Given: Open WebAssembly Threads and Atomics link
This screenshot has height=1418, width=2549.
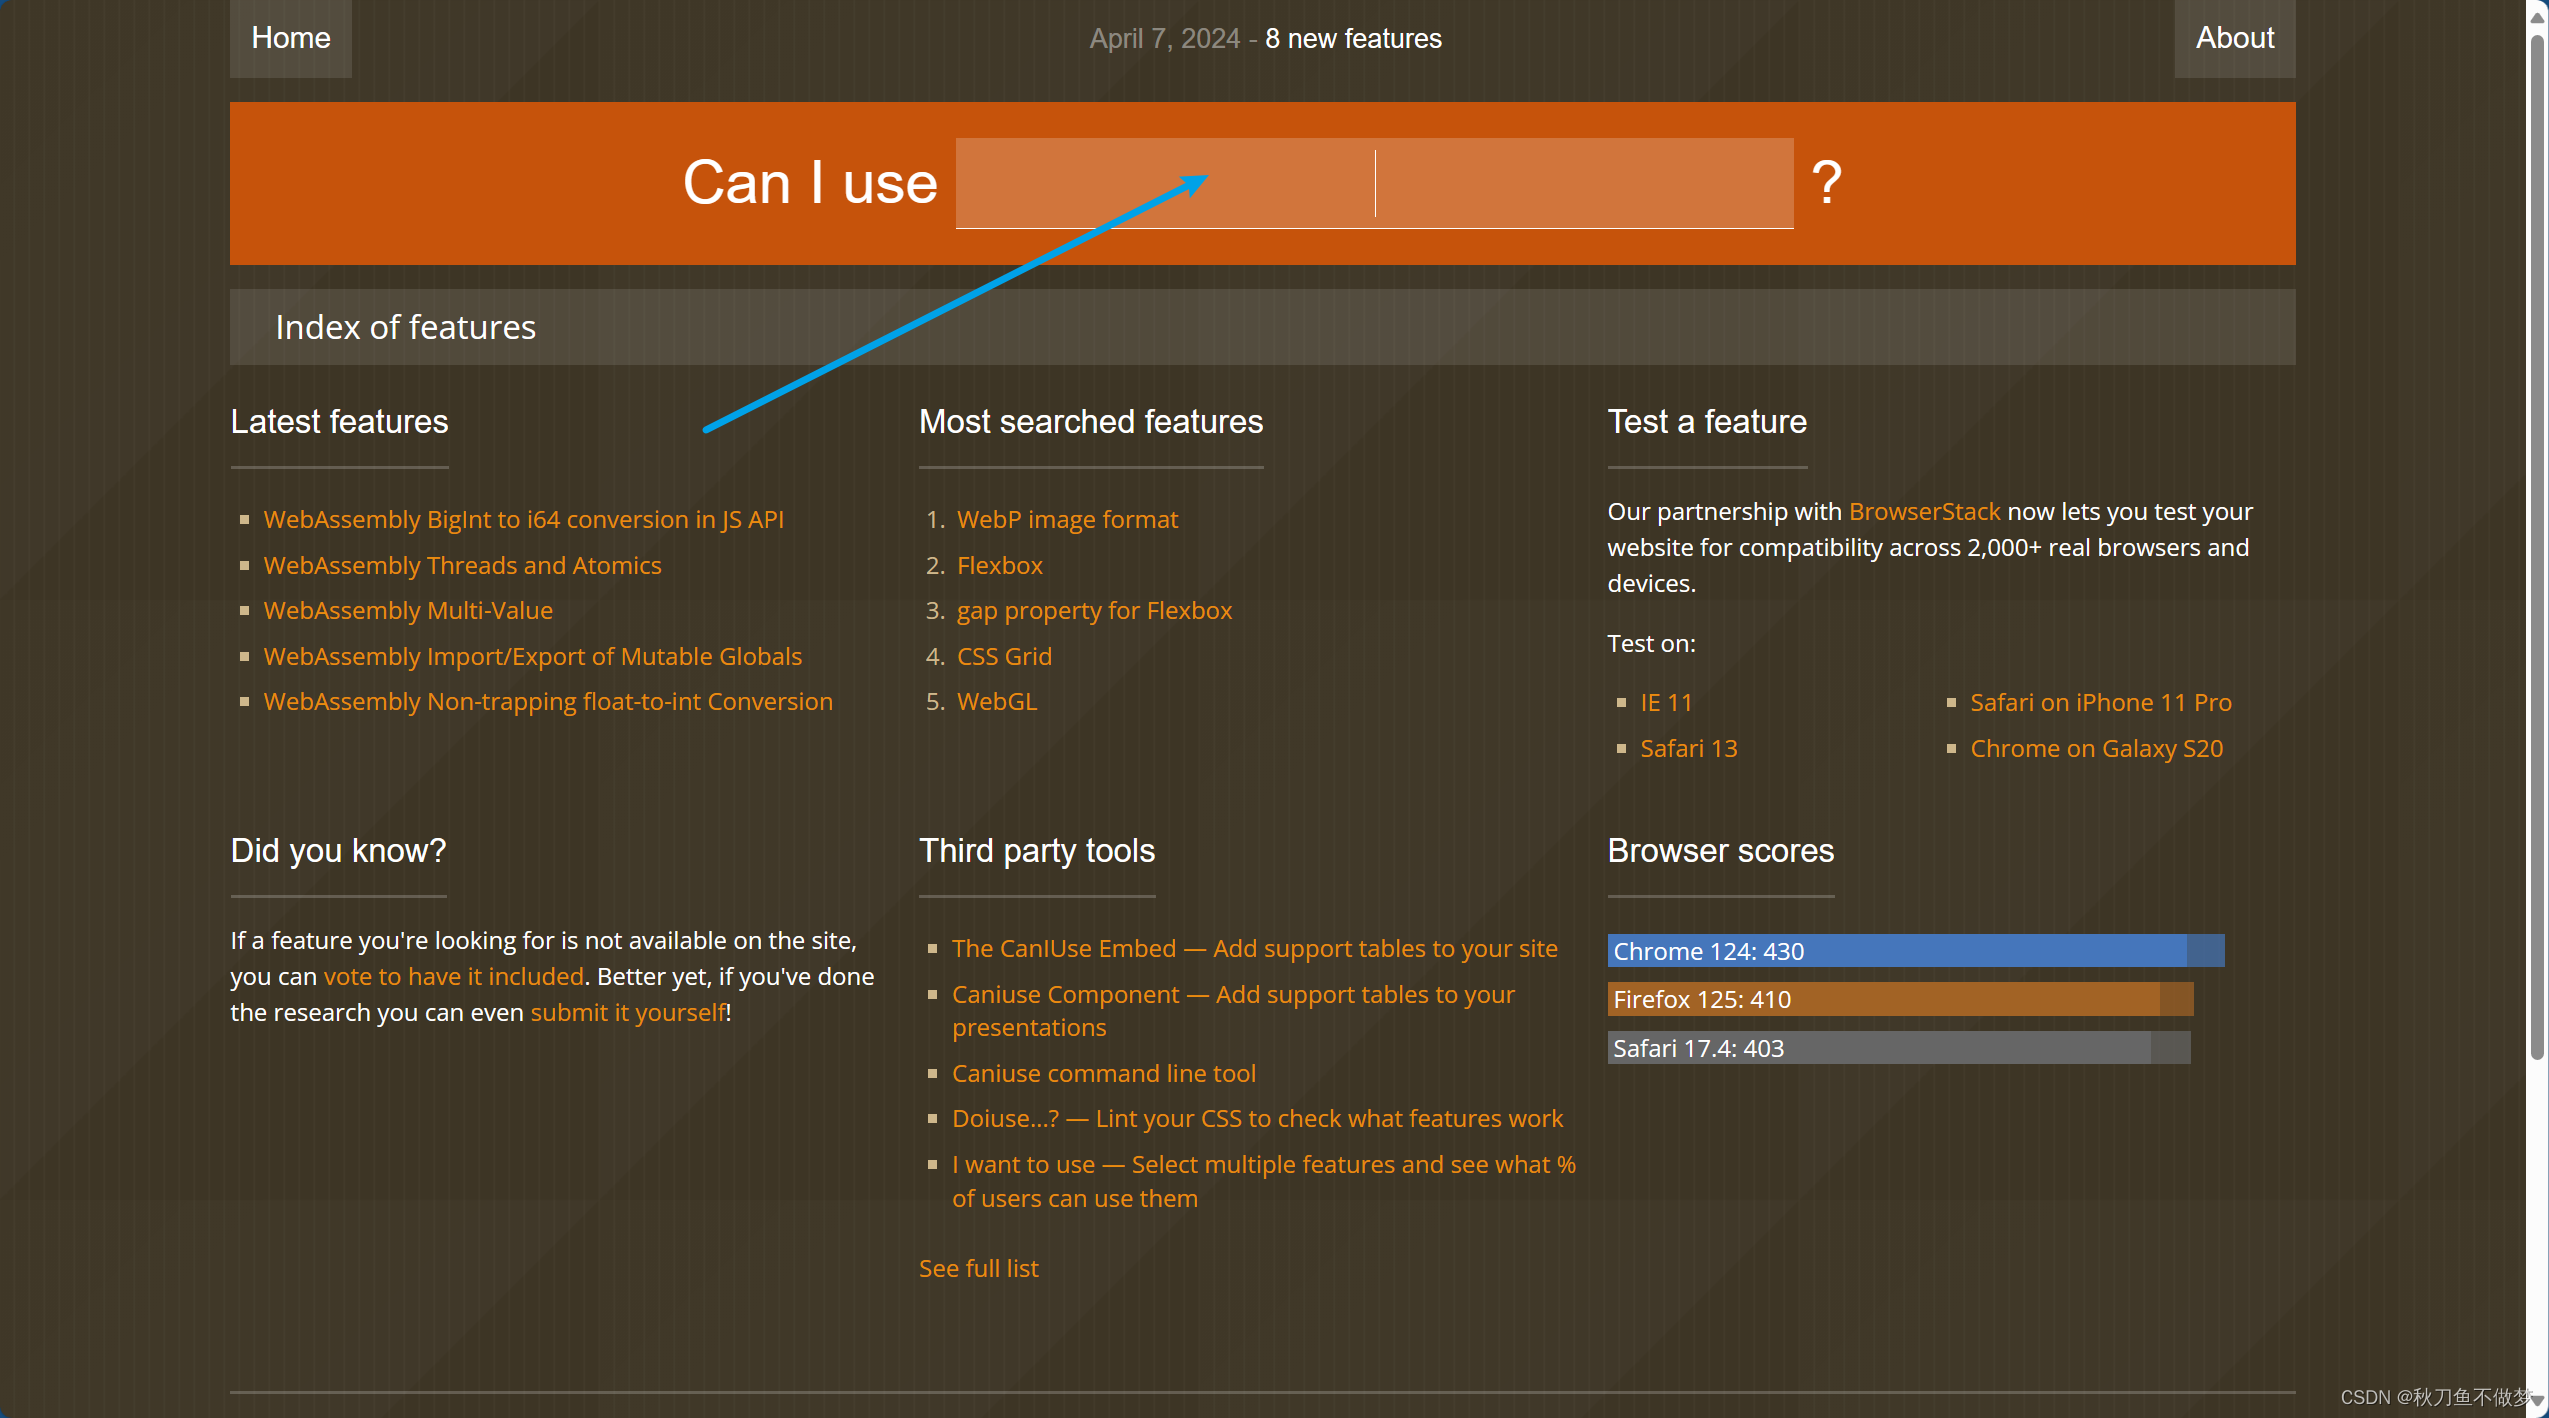Looking at the screenshot, I should click(462, 565).
